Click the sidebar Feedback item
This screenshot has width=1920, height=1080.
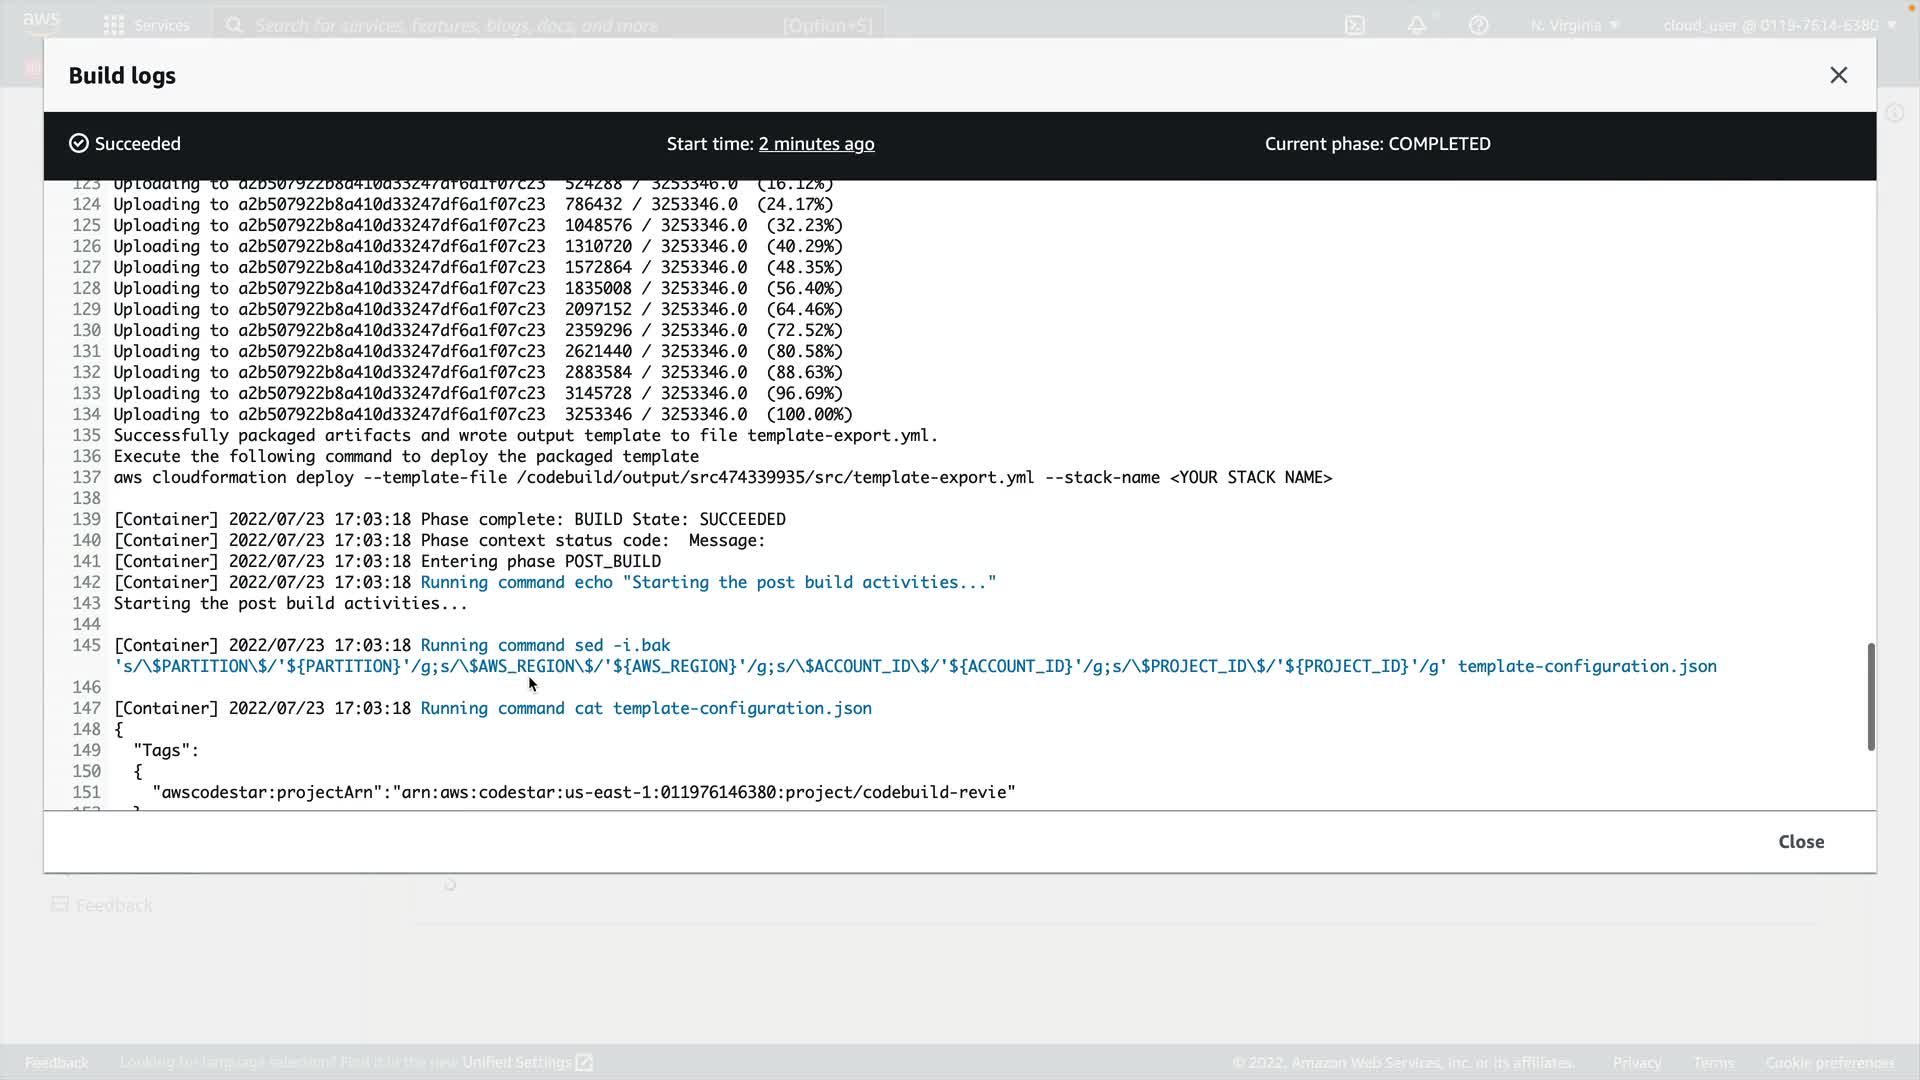tap(103, 905)
